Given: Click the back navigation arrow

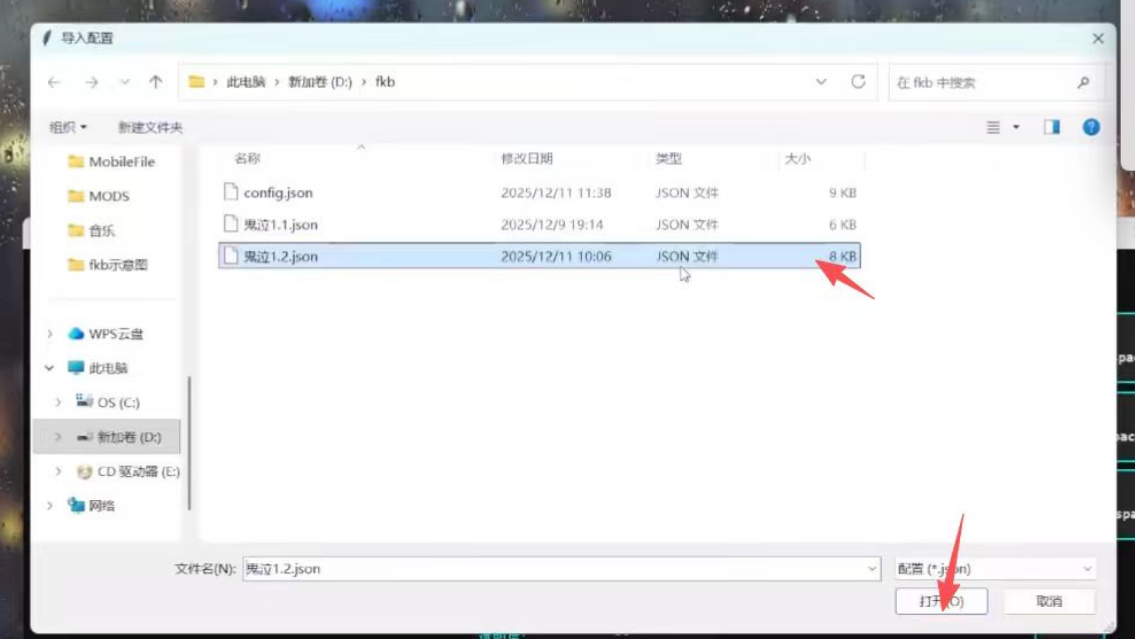Looking at the screenshot, I should [x=55, y=82].
